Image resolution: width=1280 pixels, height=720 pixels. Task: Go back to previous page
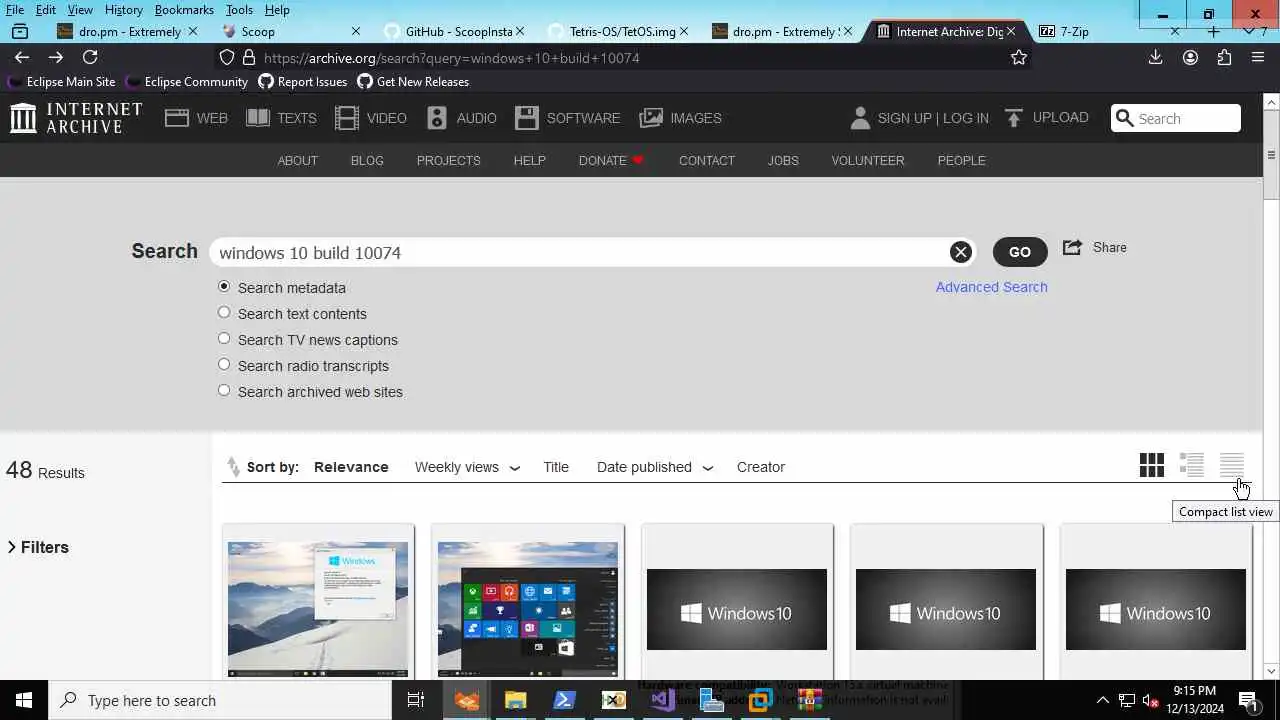point(22,57)
